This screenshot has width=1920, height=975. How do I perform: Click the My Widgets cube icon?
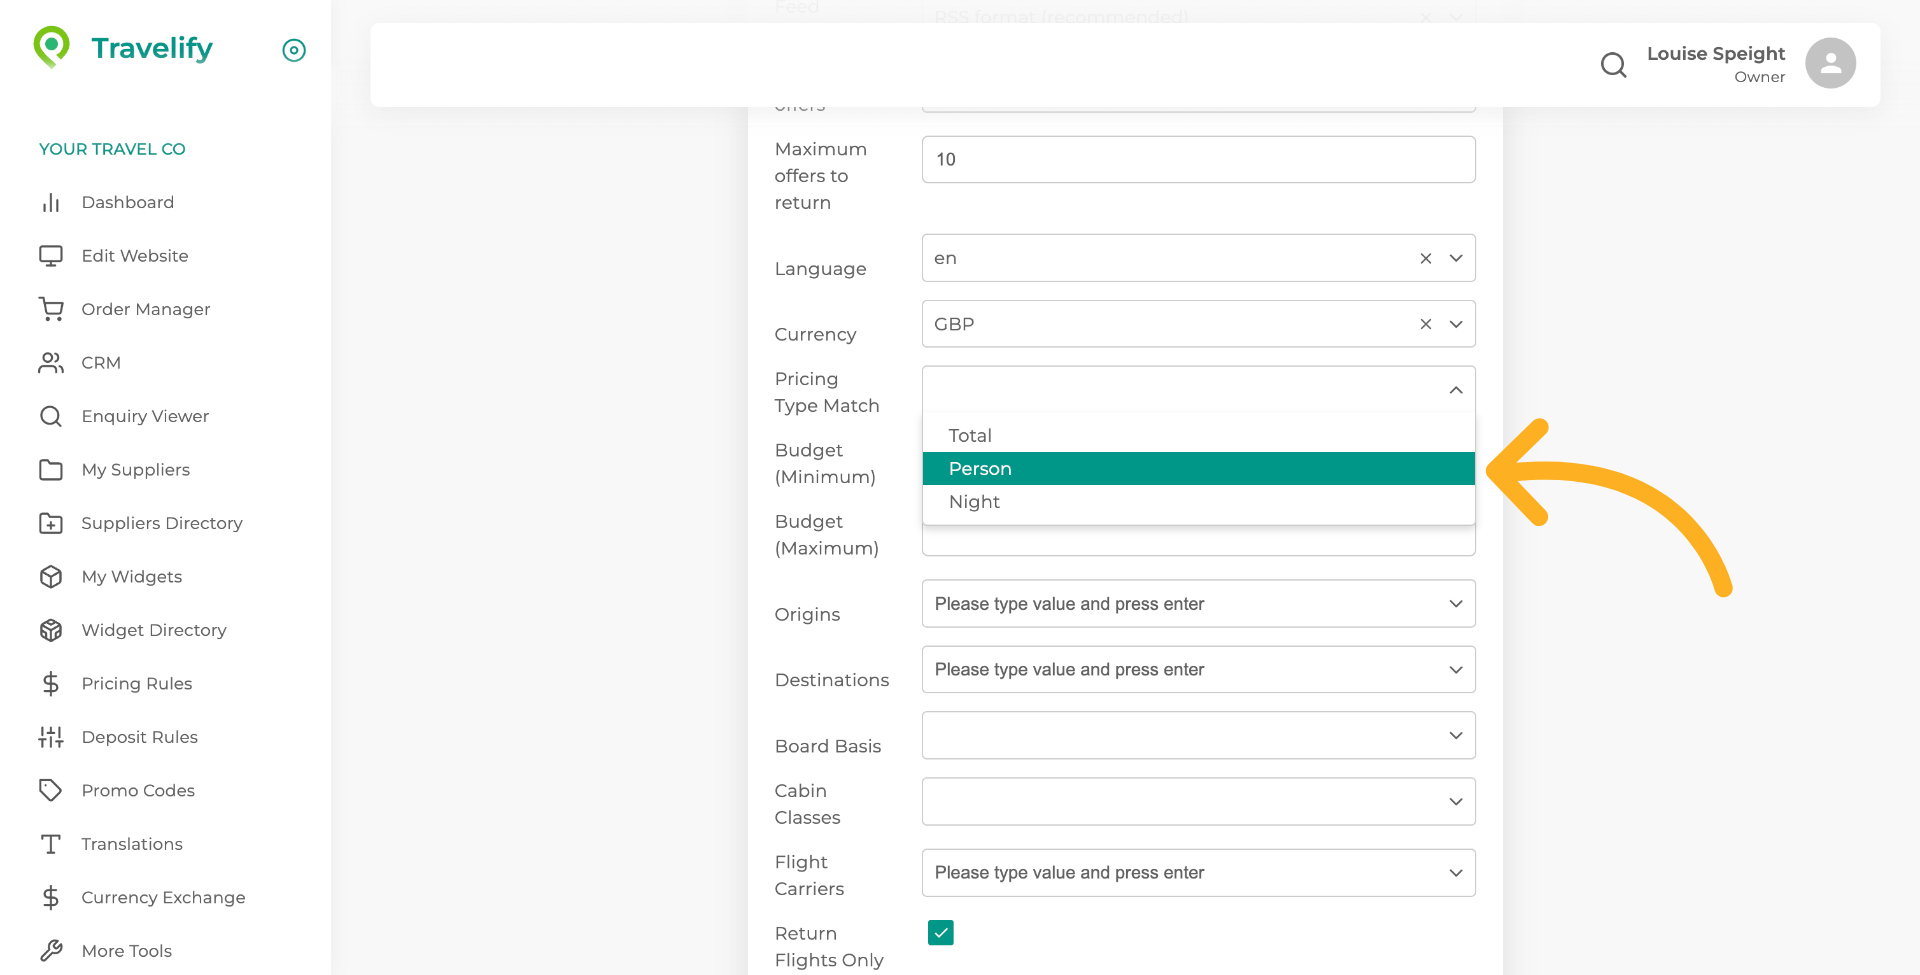pyautogui.click(x=51, y=576)
